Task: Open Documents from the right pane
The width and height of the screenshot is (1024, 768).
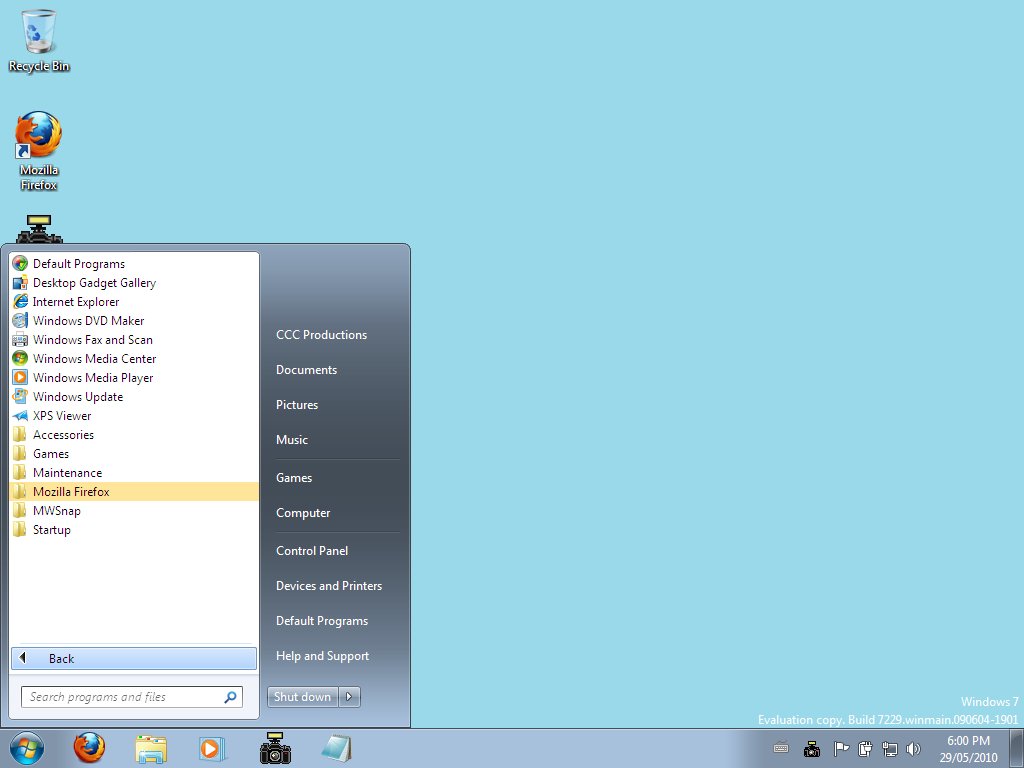Action: click(x=306, y=370)
